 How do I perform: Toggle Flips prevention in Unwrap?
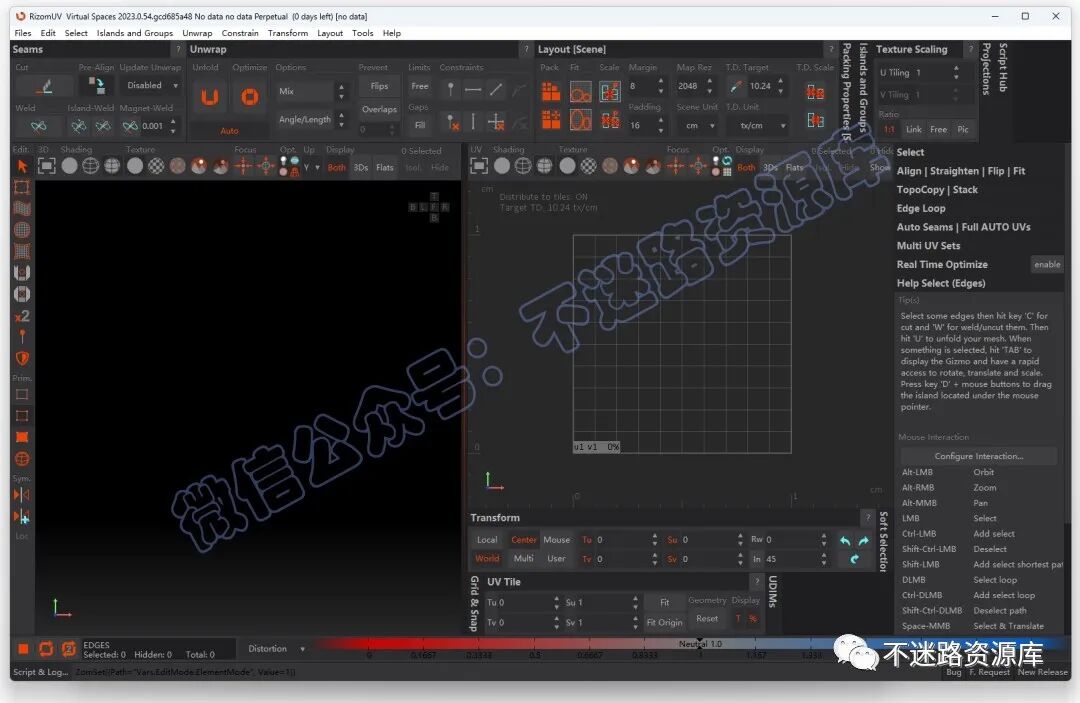pos(380,86)
